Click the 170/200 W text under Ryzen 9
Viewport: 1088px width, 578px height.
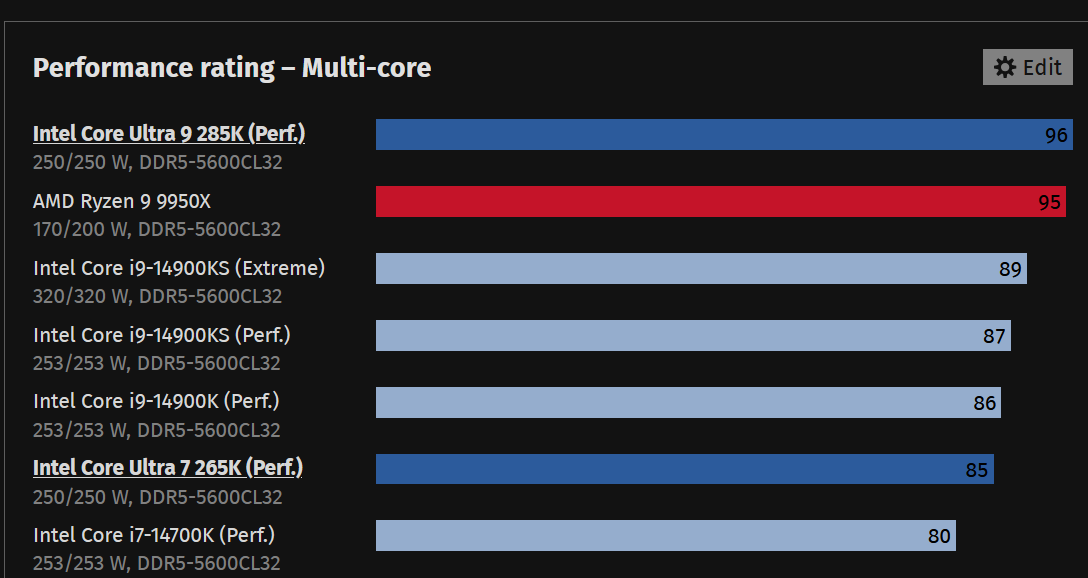click(157, 229)
